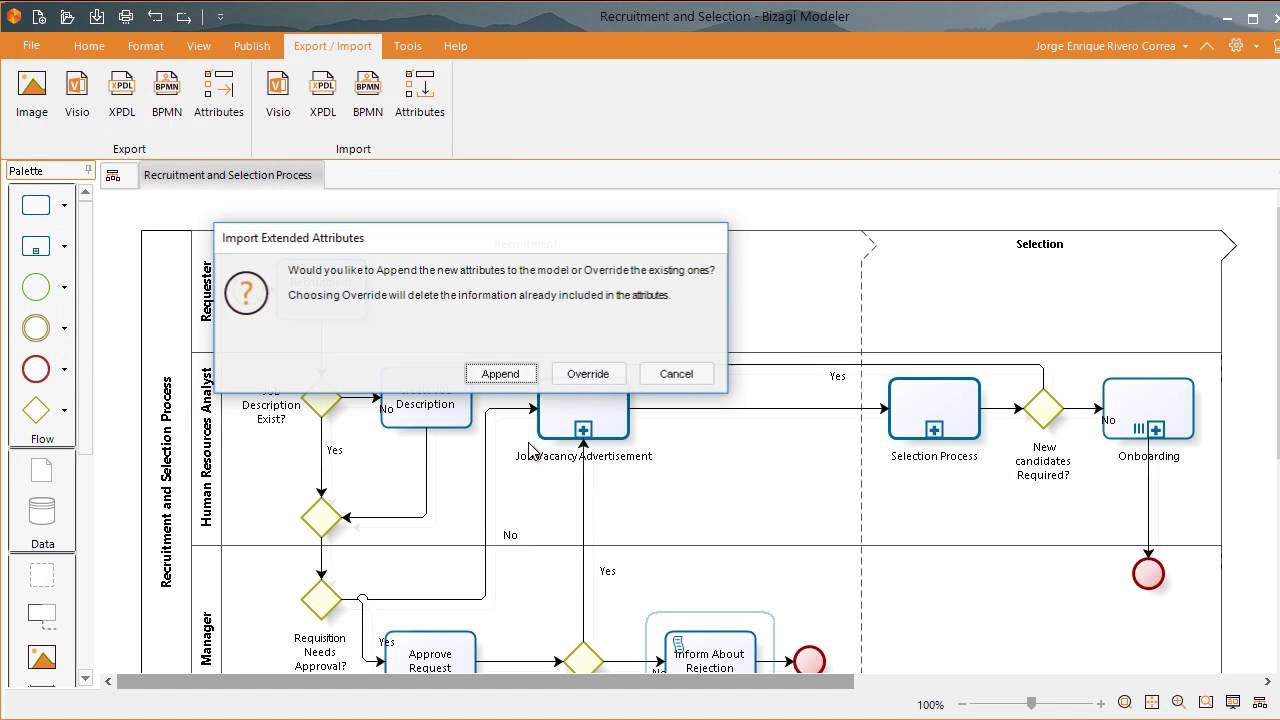Open the quick access toolbar customize arrow
Screen dimensions: 1280x720
point(220,17)
